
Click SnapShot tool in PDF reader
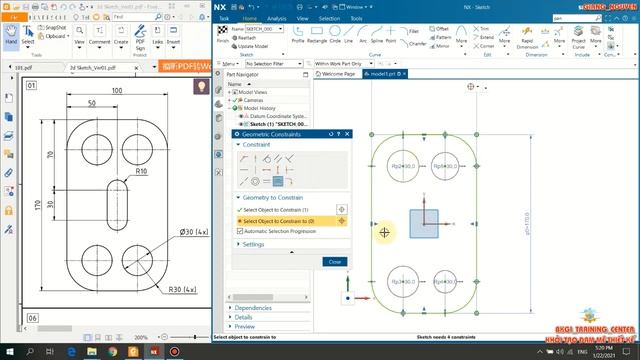[52, 27]
